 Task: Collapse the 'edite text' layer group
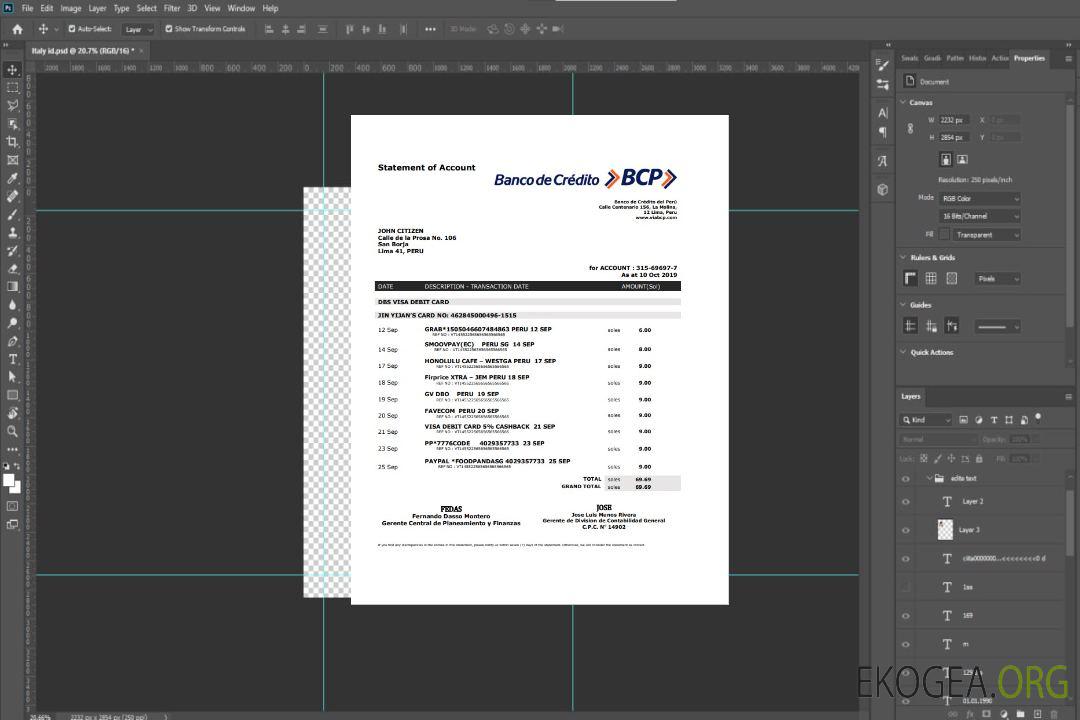929,478
